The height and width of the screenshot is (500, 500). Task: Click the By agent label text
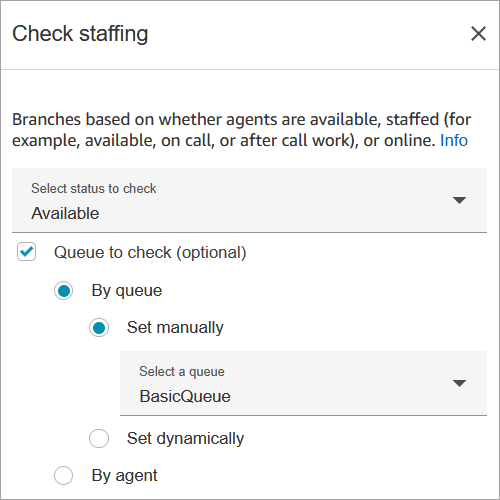[x=124, y=476]
